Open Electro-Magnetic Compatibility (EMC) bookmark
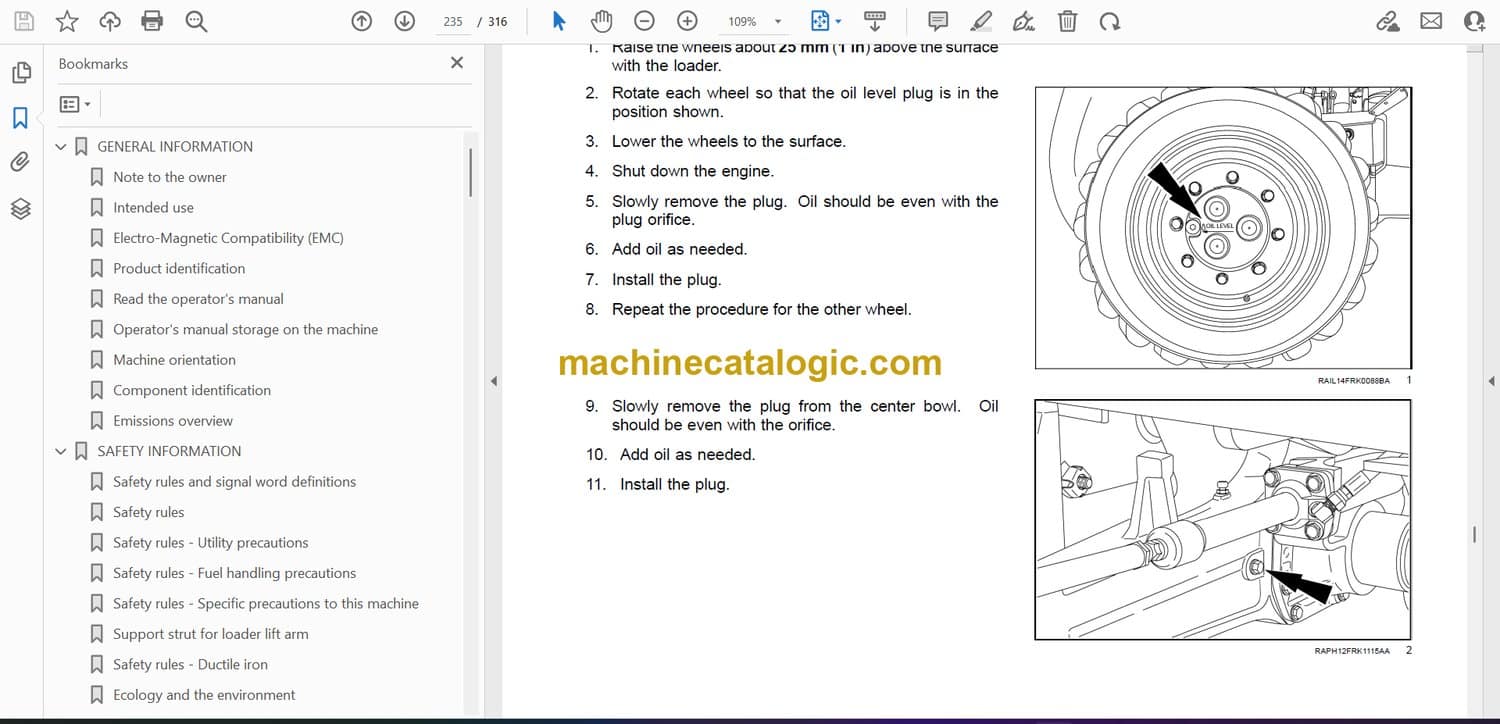Image resolution: width=1500 pixels, height=724 pixels. point(228,238)
